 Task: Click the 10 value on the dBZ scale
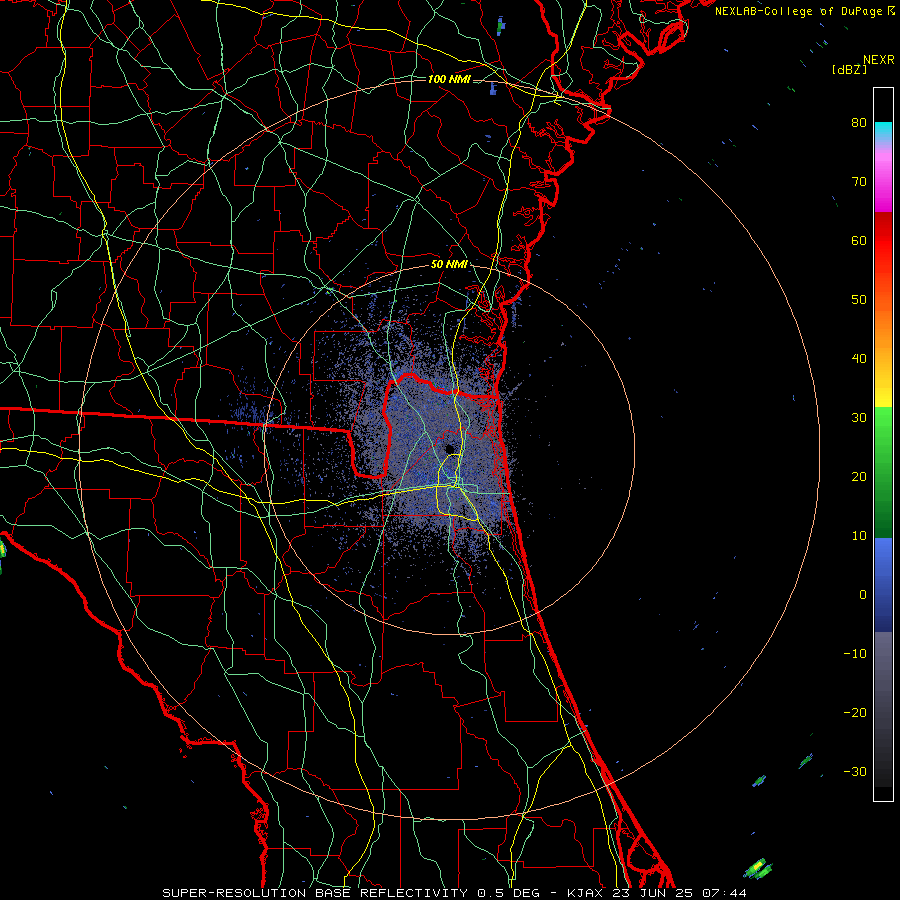[x=859, y=536]
